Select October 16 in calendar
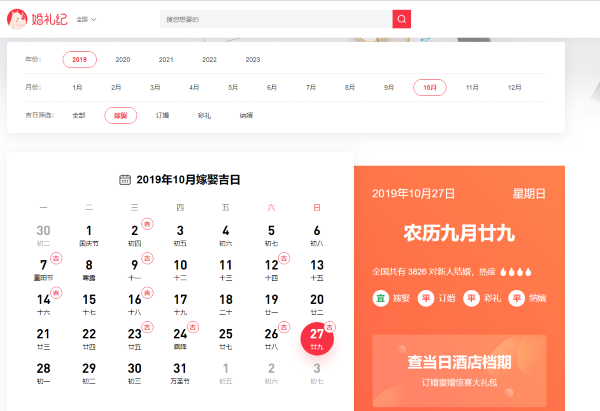The height and width of the screenshot is (411, 600). coord(135,304)
